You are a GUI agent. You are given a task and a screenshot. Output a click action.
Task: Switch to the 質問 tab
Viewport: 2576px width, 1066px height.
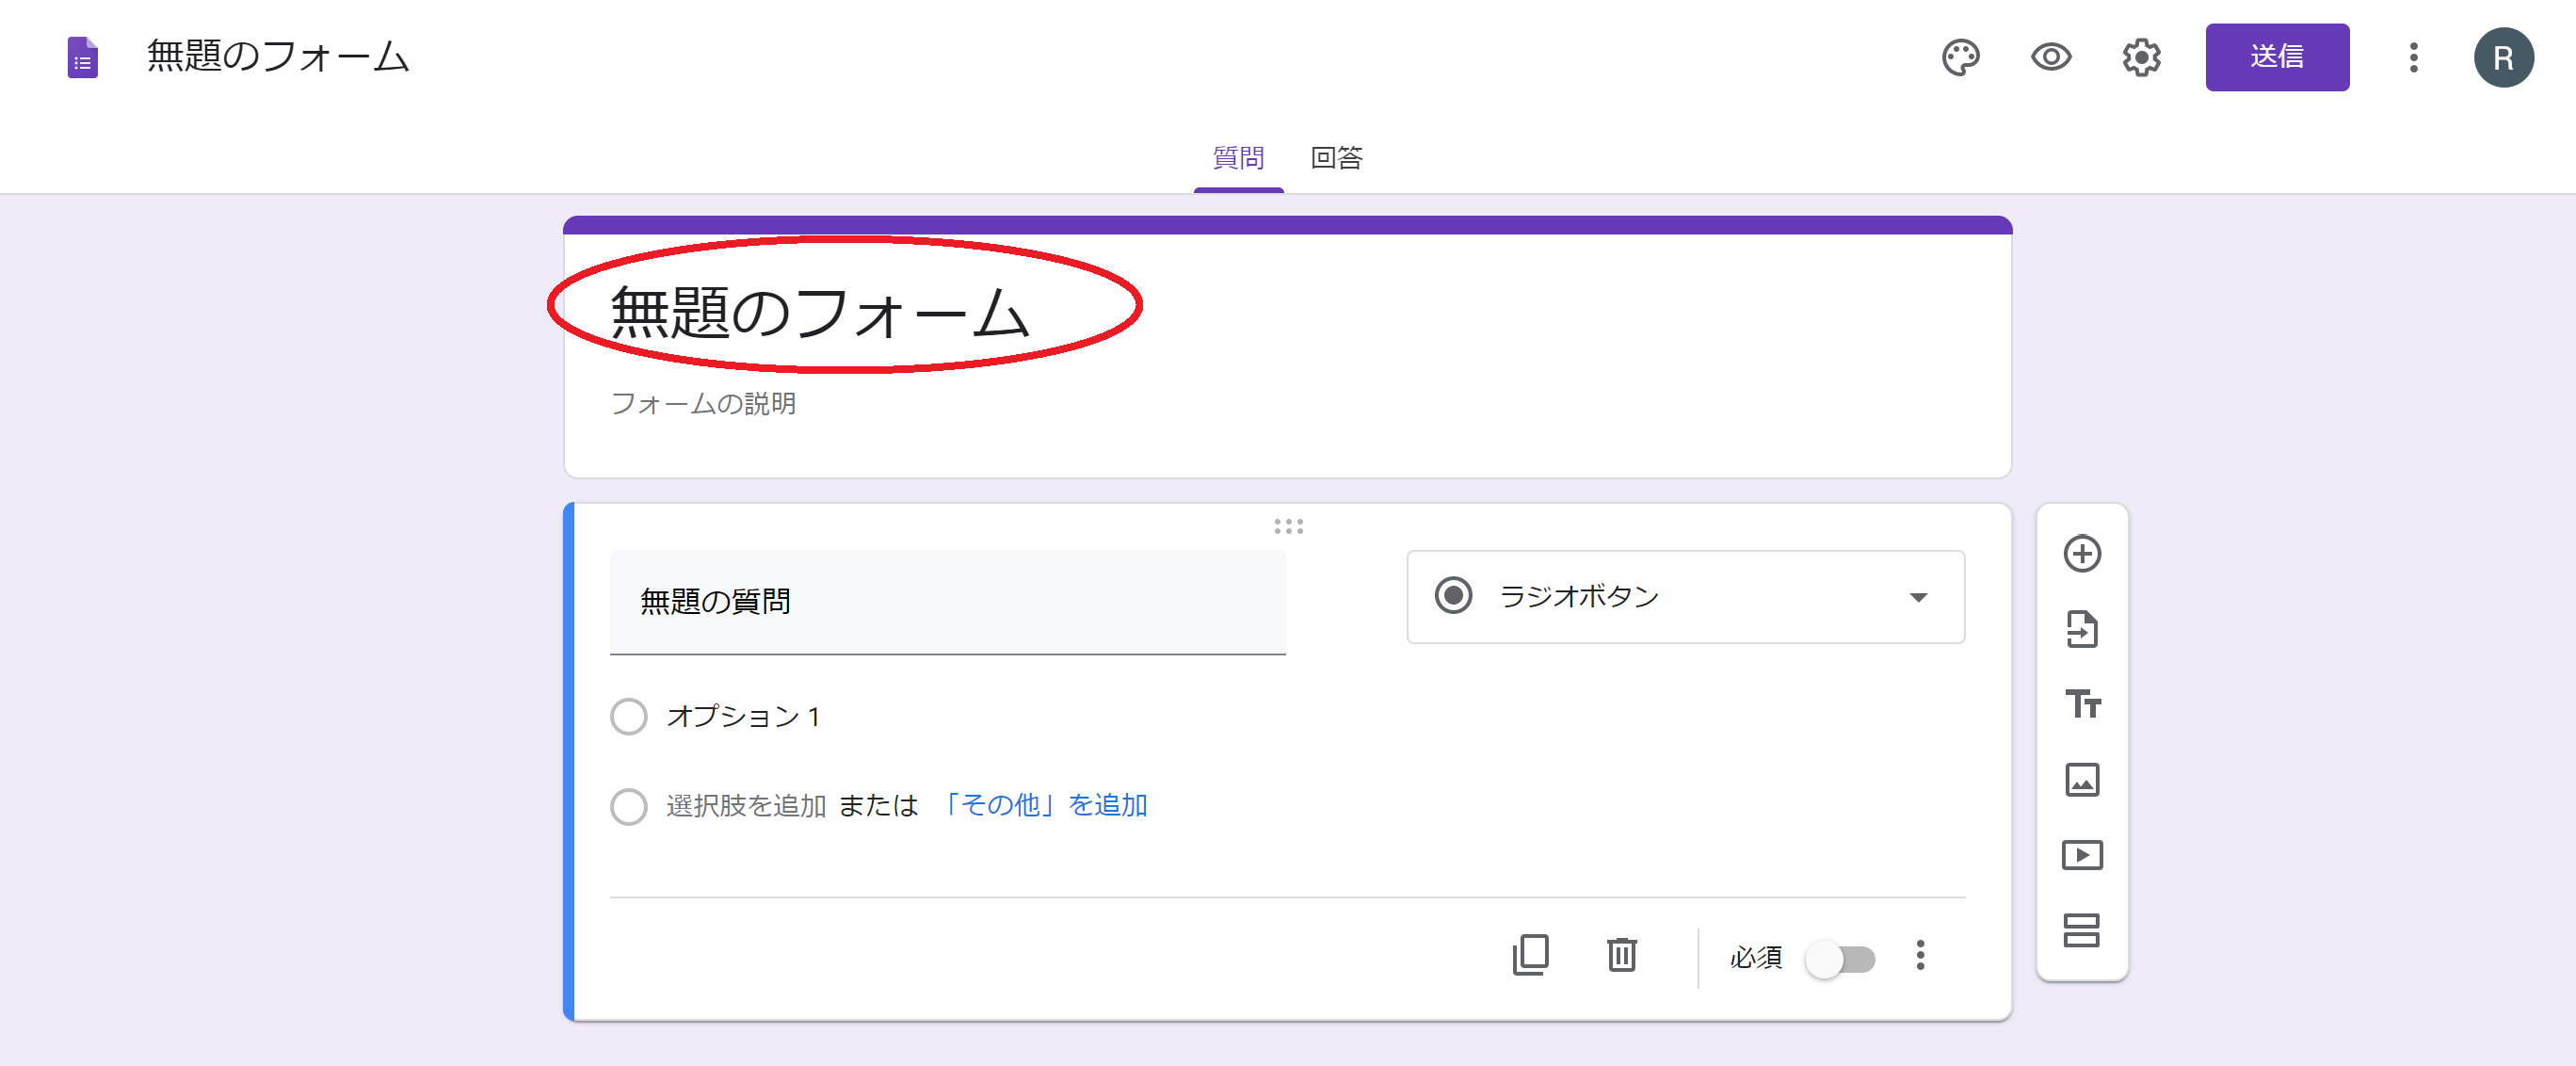click(1238, 158)
